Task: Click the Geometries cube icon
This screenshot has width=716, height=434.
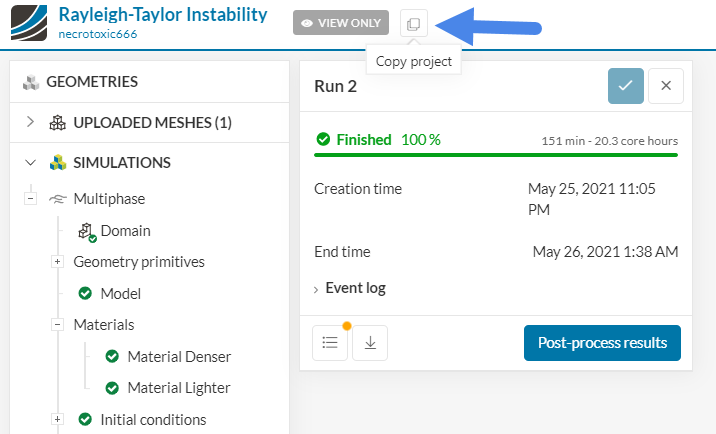Action: 30,82
